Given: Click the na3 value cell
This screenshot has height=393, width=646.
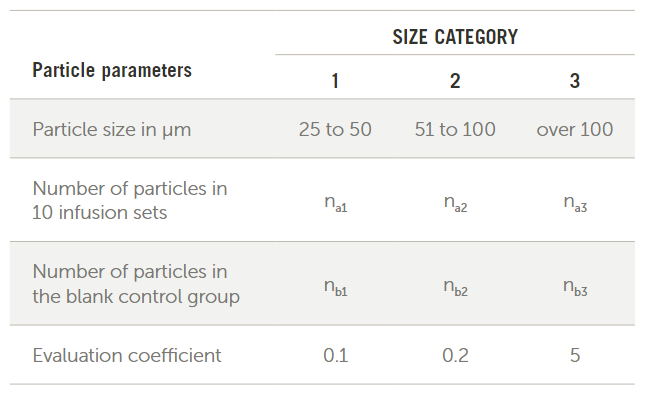Looking at the screenshot, I should [575, 203].
